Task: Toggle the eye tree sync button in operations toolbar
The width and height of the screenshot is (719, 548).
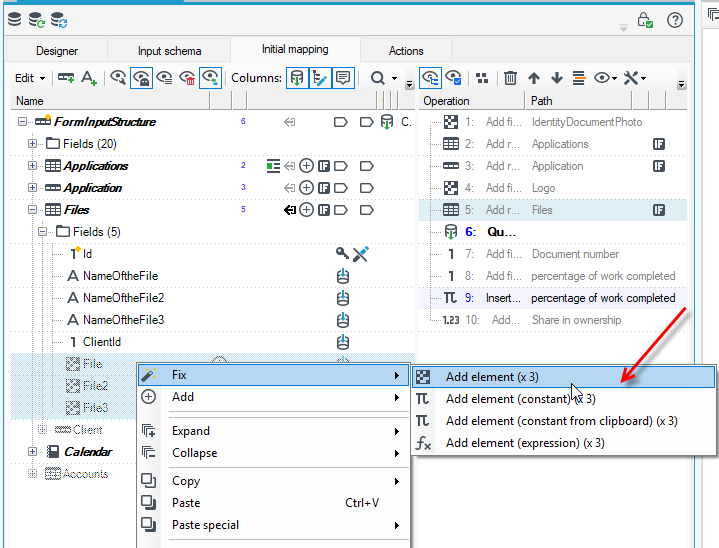Action: [x=430, y=78]
